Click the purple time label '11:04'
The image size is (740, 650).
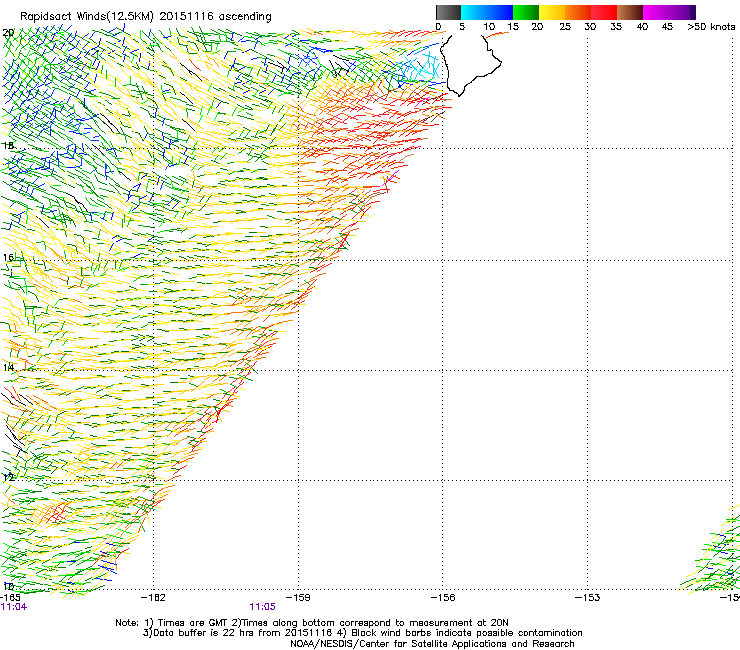coord(14,607)
